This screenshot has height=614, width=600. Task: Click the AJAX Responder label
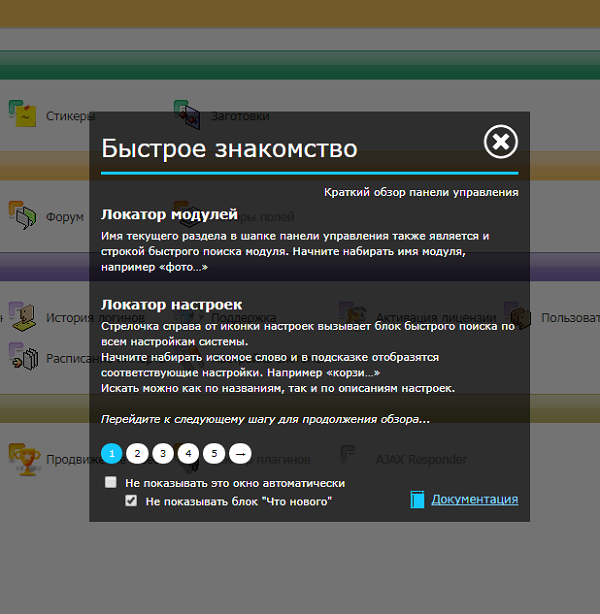point(421,459)
